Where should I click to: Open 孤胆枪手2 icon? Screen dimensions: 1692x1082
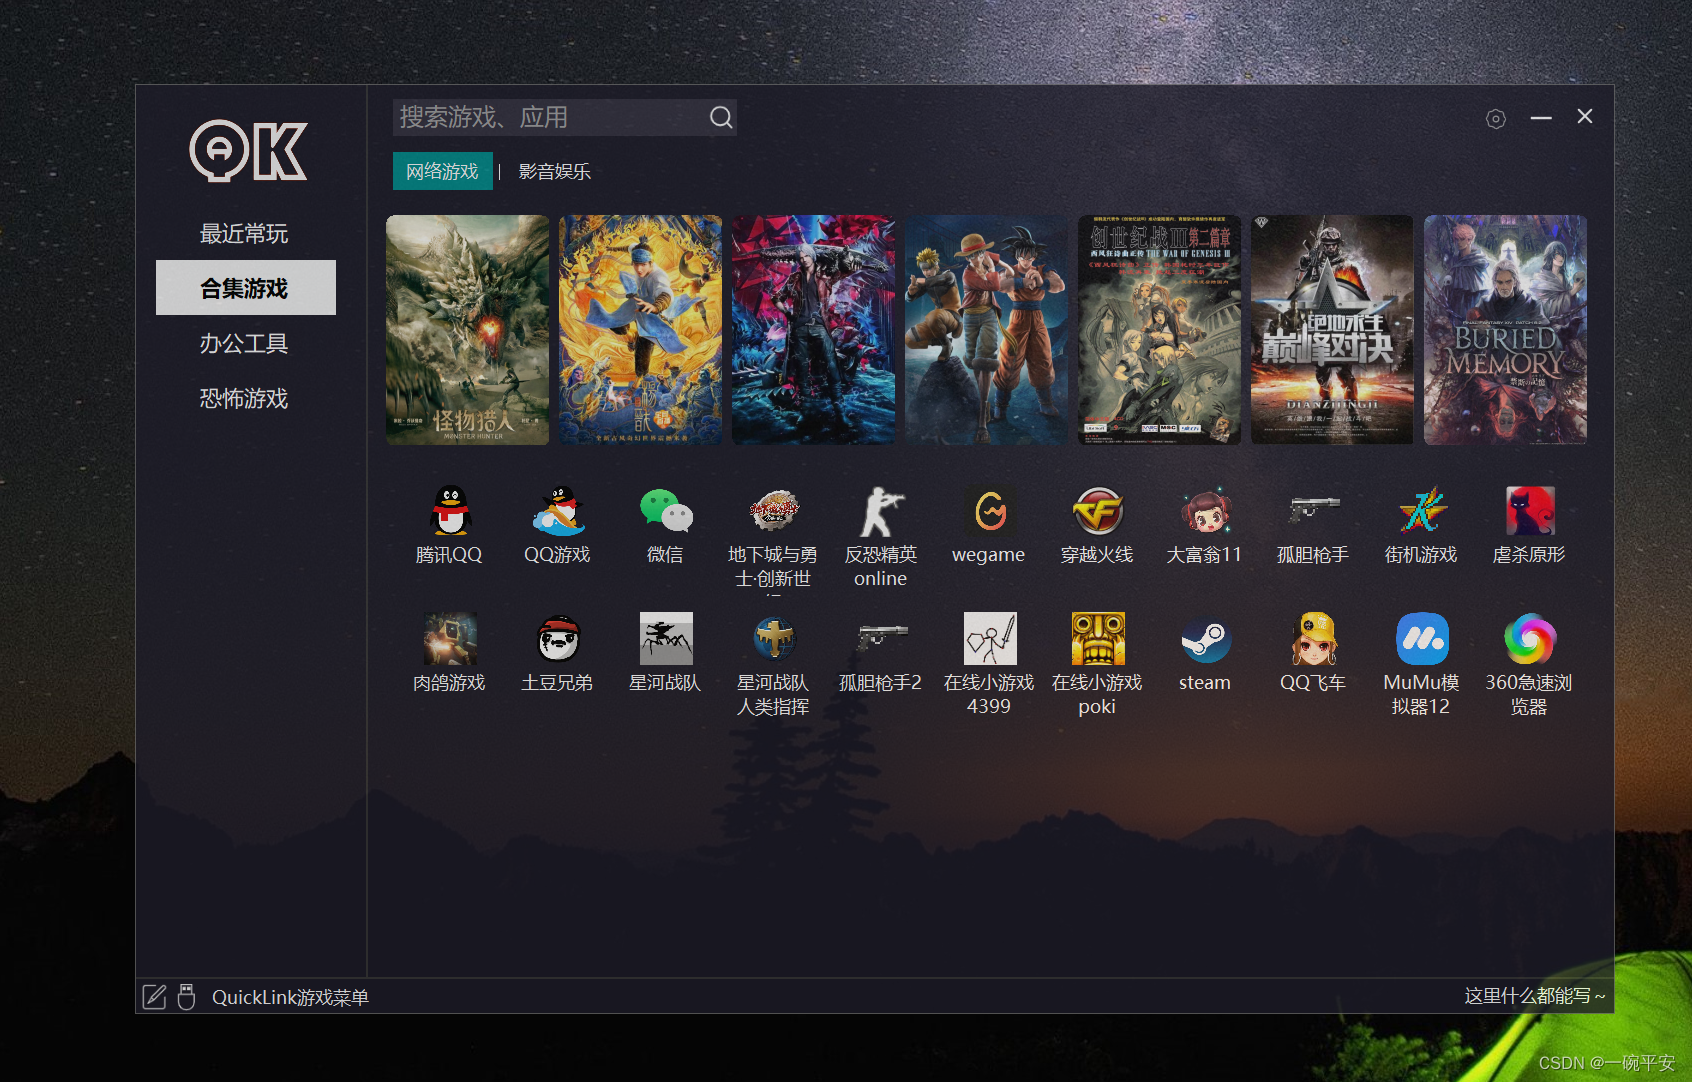click(x=882, y=639)
